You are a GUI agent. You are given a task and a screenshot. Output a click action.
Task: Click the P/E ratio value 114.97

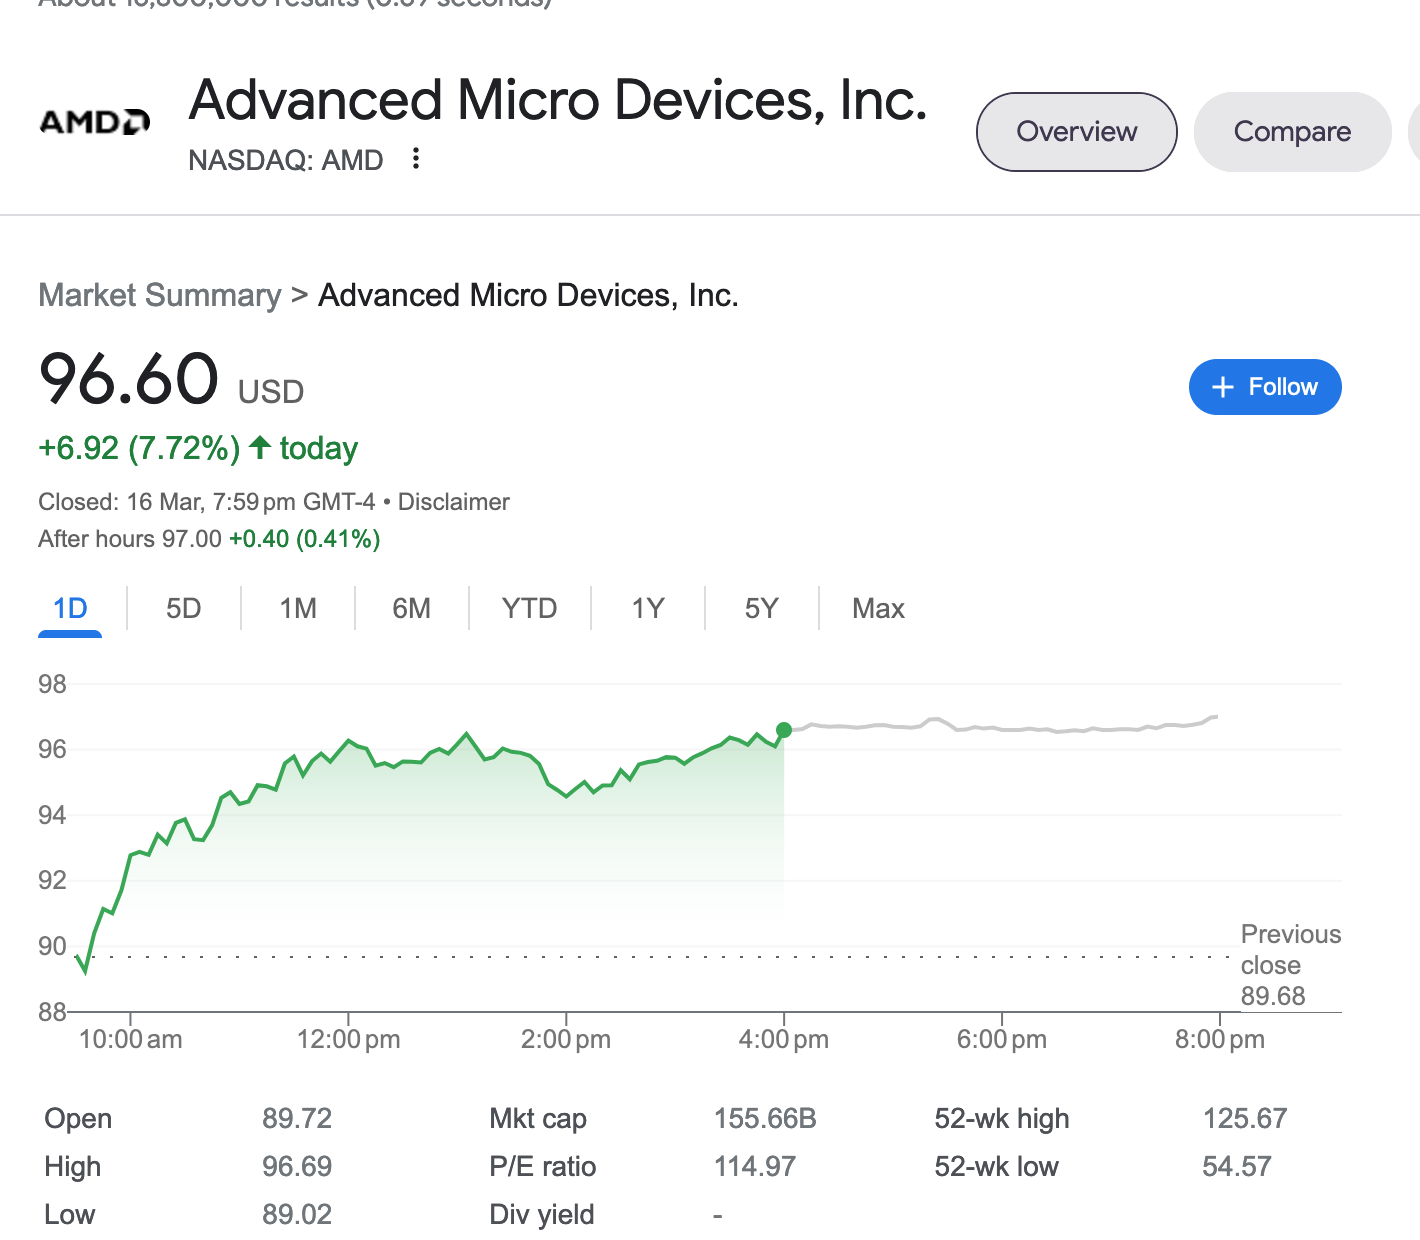click(x=755, y=1166)
